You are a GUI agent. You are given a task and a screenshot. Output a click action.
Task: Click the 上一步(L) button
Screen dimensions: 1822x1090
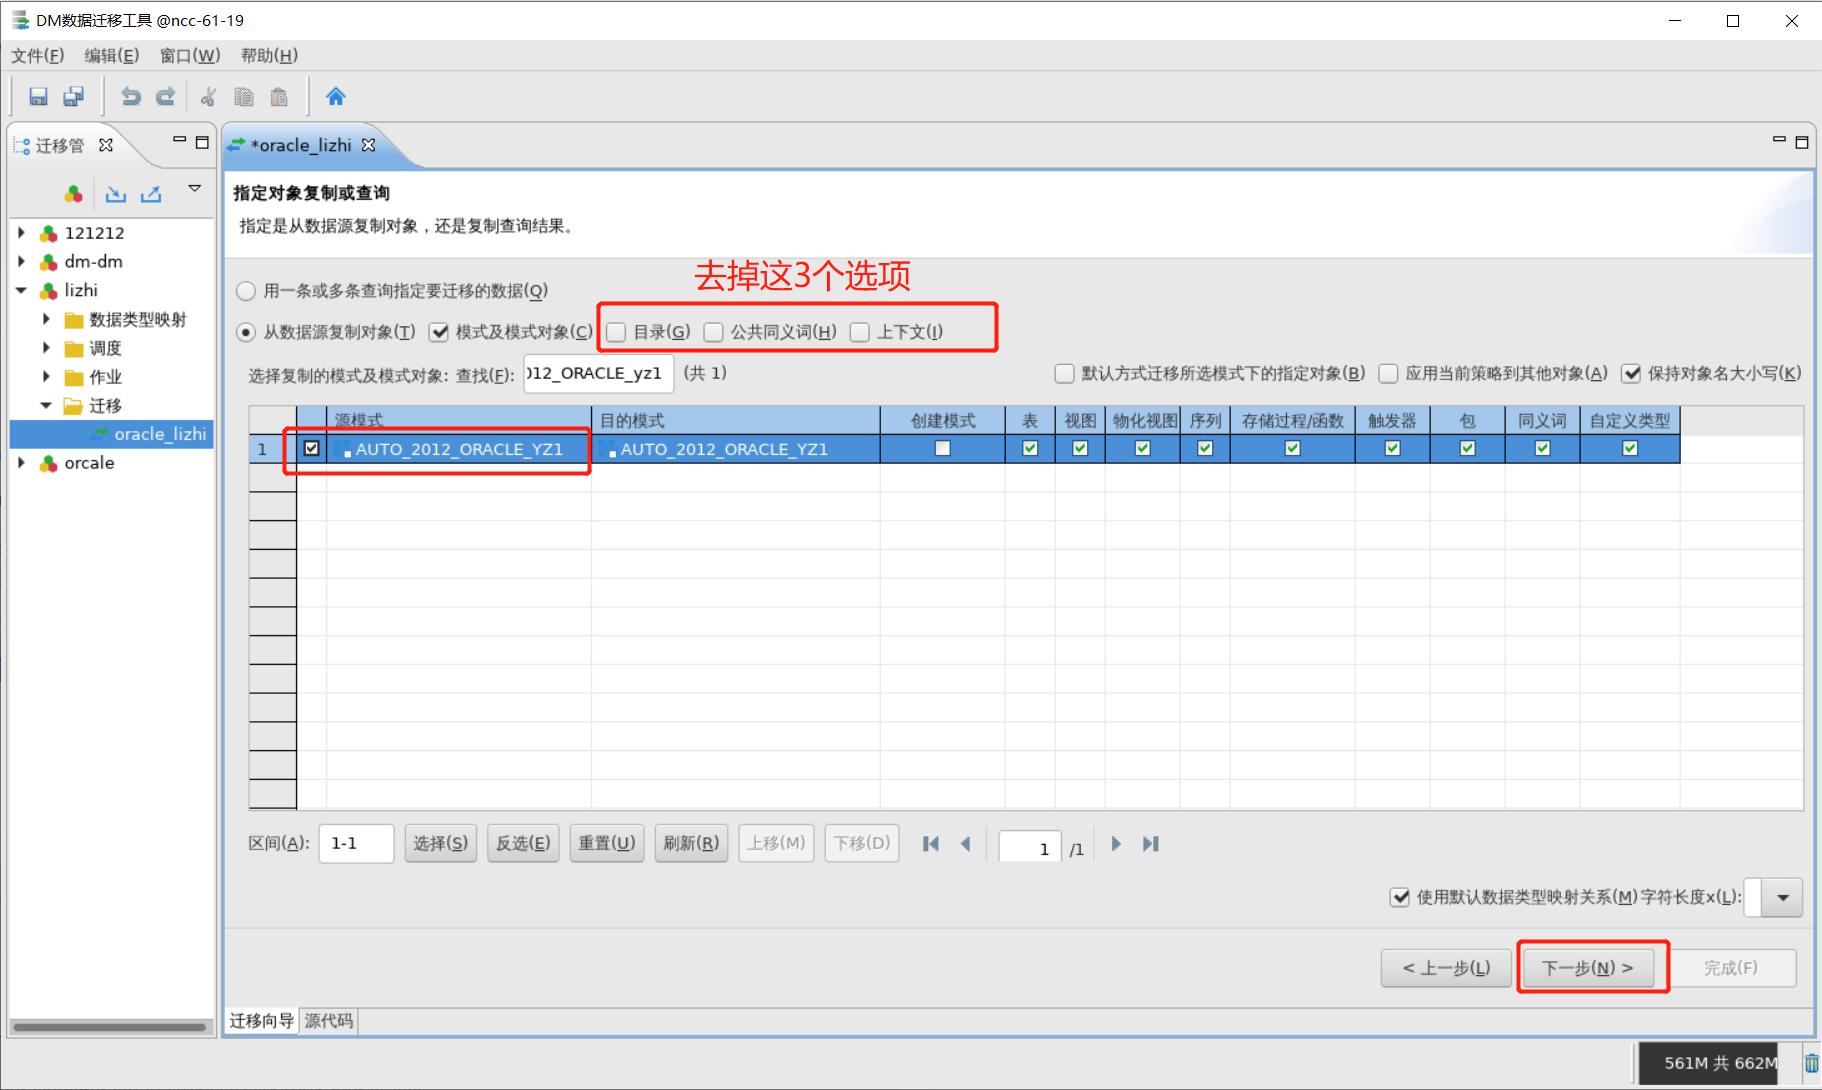(1446, 968)
